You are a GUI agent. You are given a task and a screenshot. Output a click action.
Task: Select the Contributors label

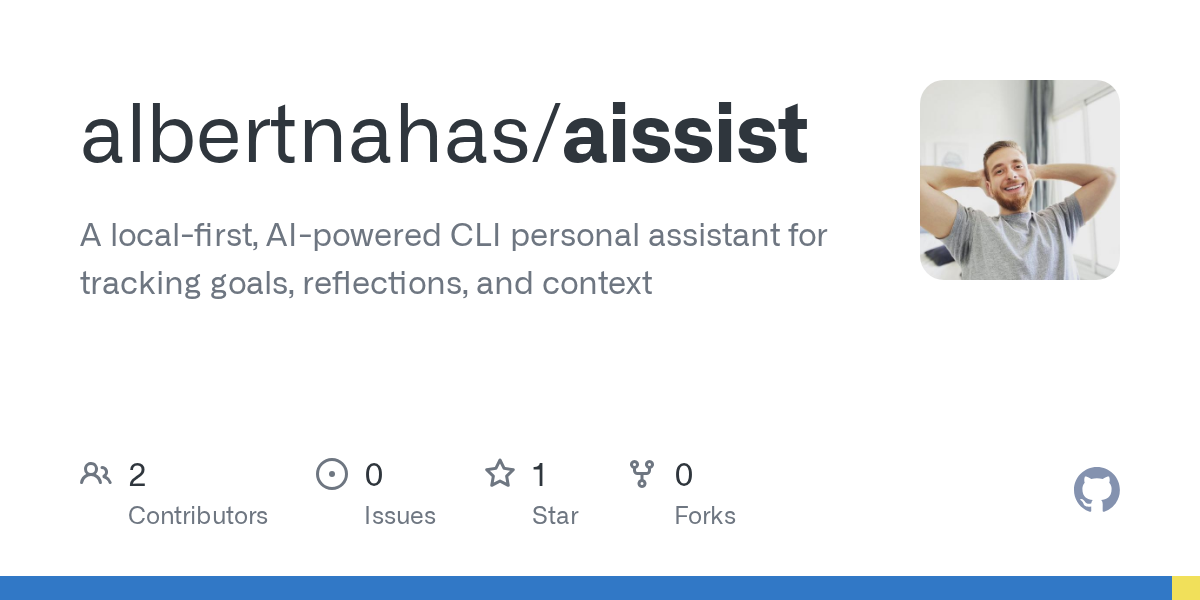tap(198, 516)
